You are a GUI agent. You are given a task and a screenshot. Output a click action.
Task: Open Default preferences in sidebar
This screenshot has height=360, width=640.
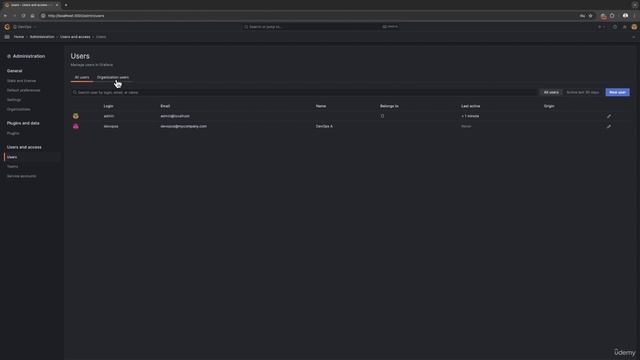pyautogui.click(x=23, y=90)
